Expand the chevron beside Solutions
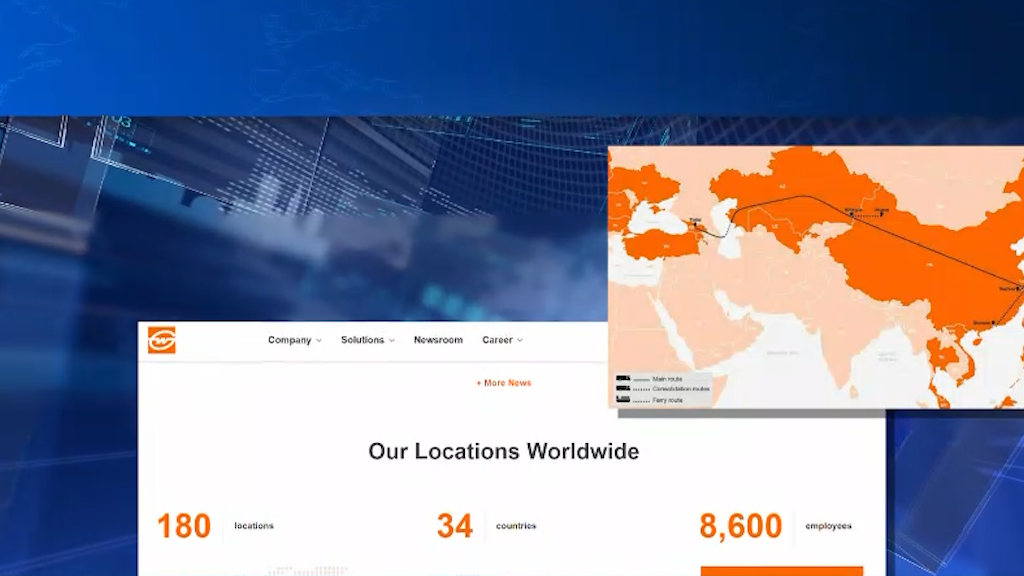This screenshot has height=576, width=1024. [x=392, y=341]
